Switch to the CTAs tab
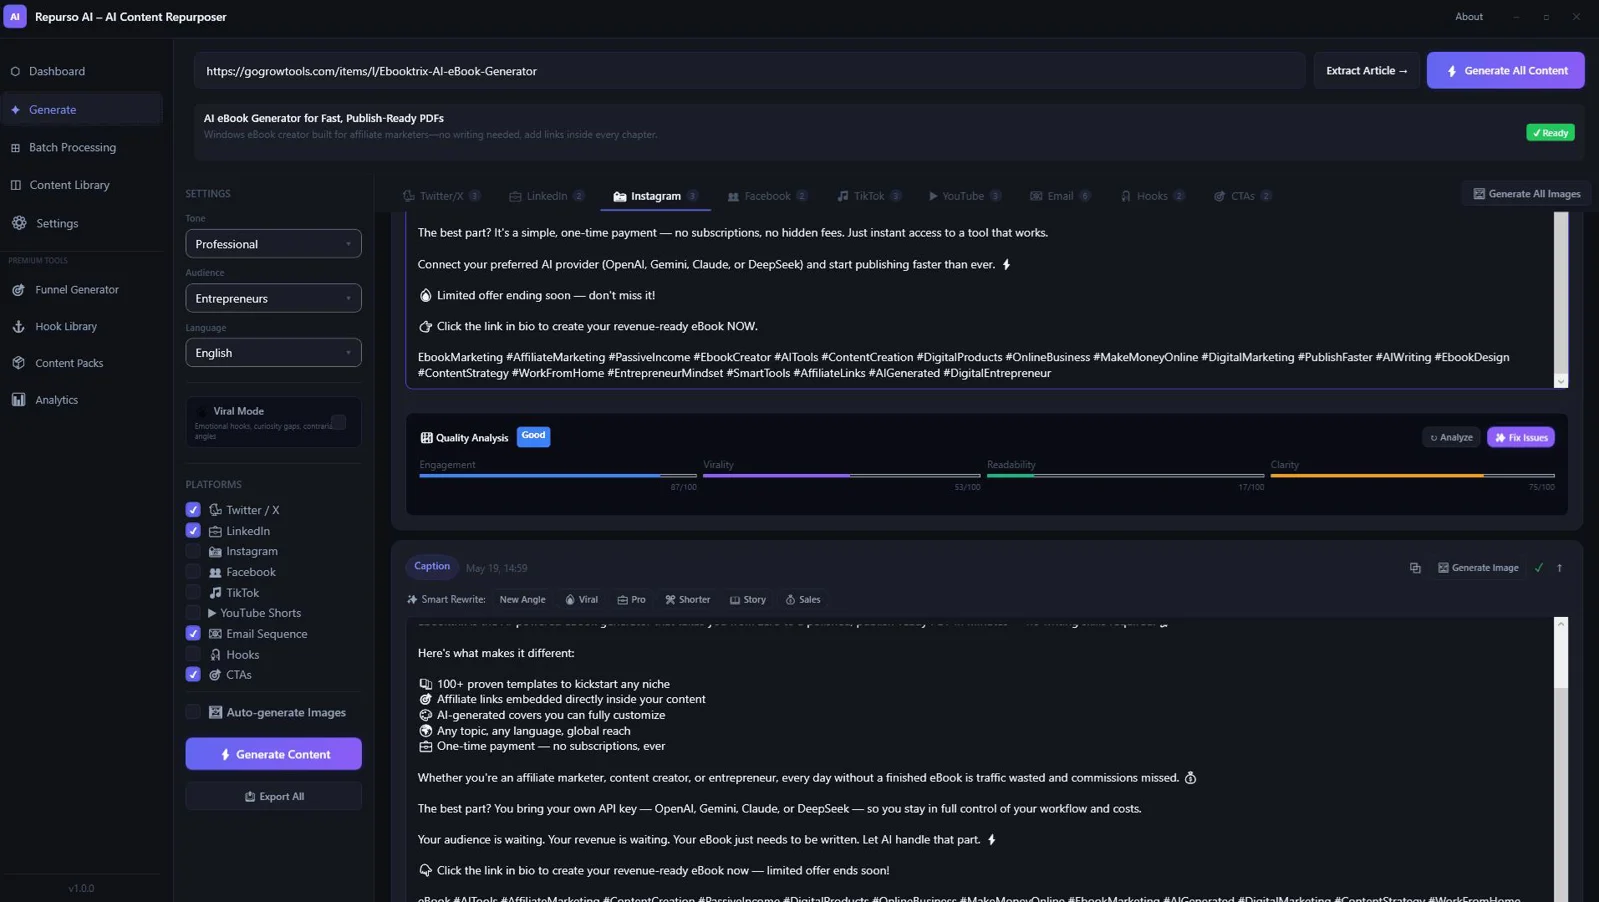The image size is (1599, 902). coord(1242,196)
